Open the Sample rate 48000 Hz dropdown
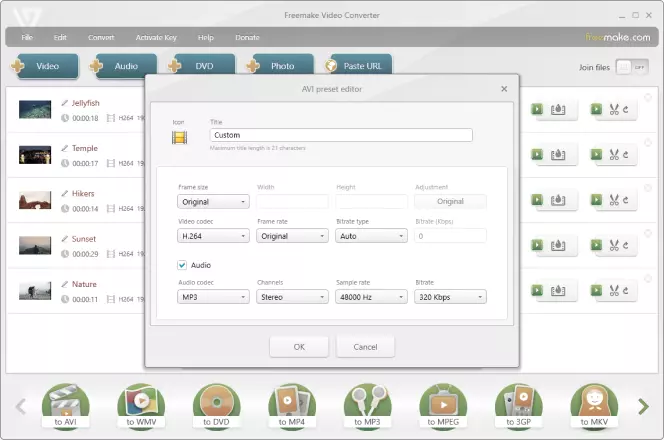 [371, 297]
